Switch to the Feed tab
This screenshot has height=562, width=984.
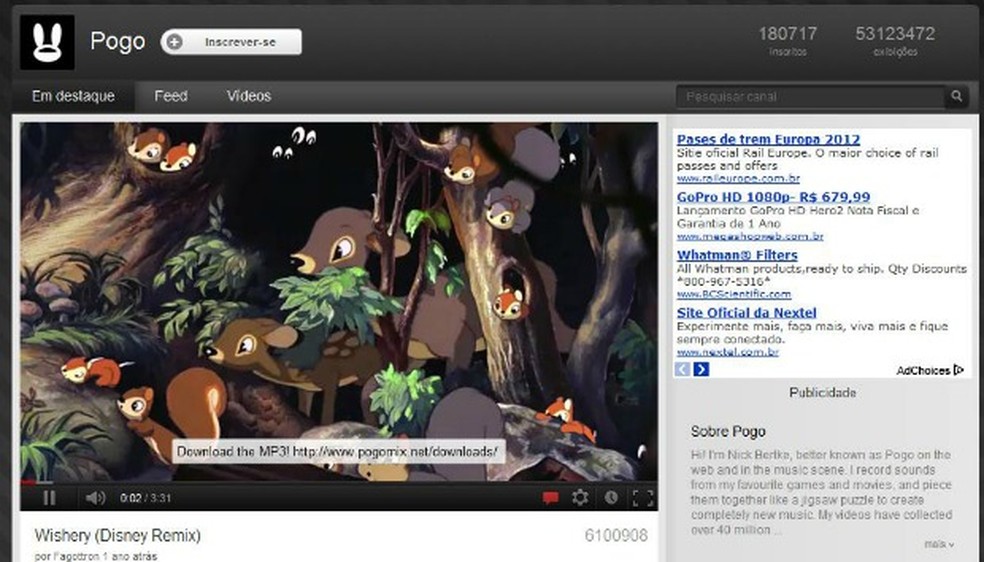(x=171, y=96)
